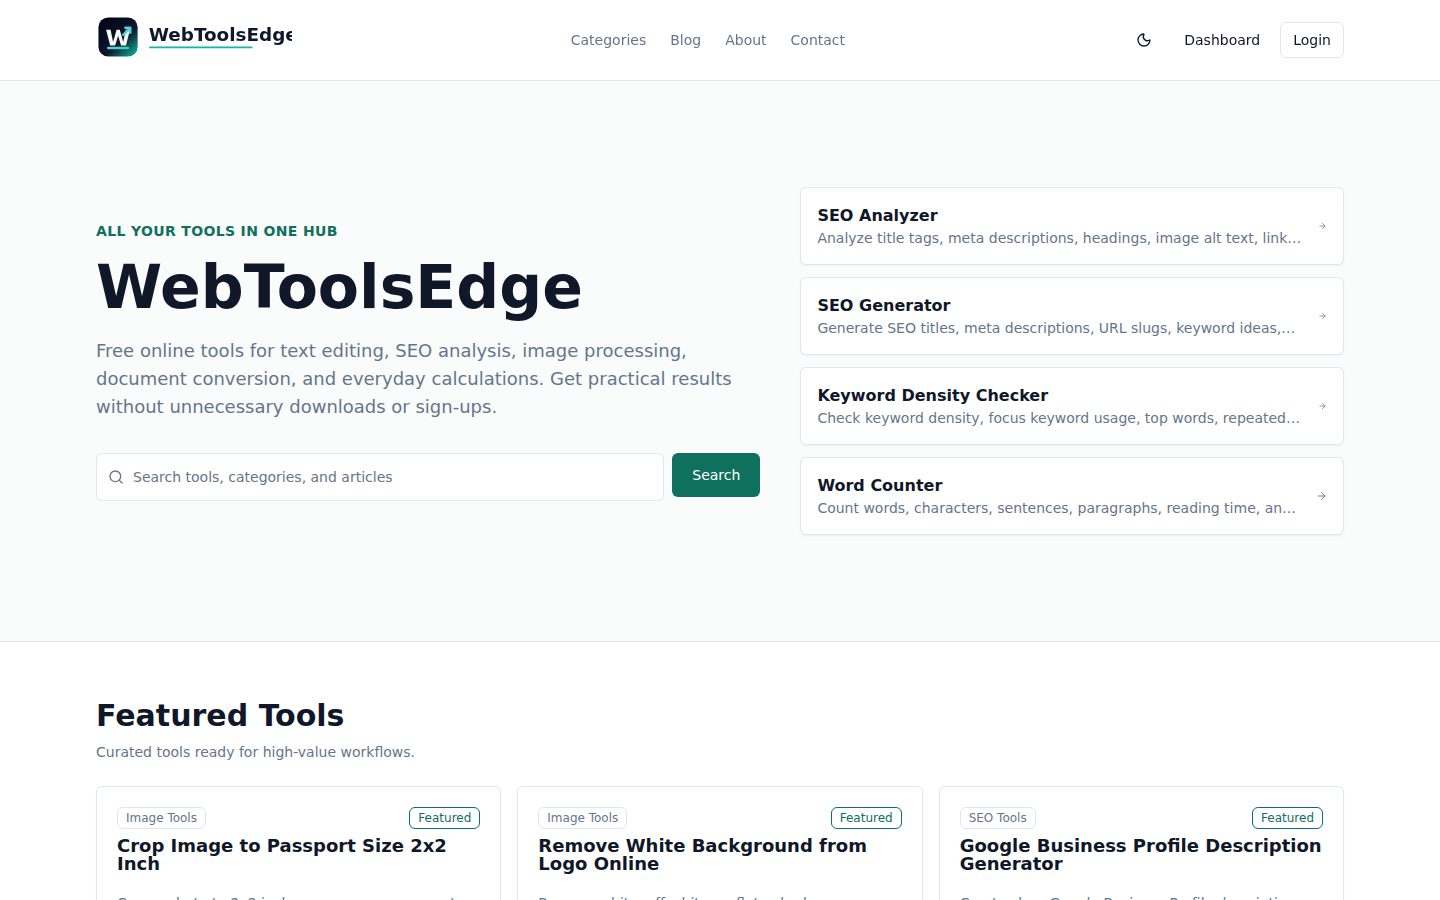1440x900 pixels.
Task: Click the 'ALL YOUR TOOLS IN ONE HUB' text
Action: pyautogui.click(x=217, y=231)
